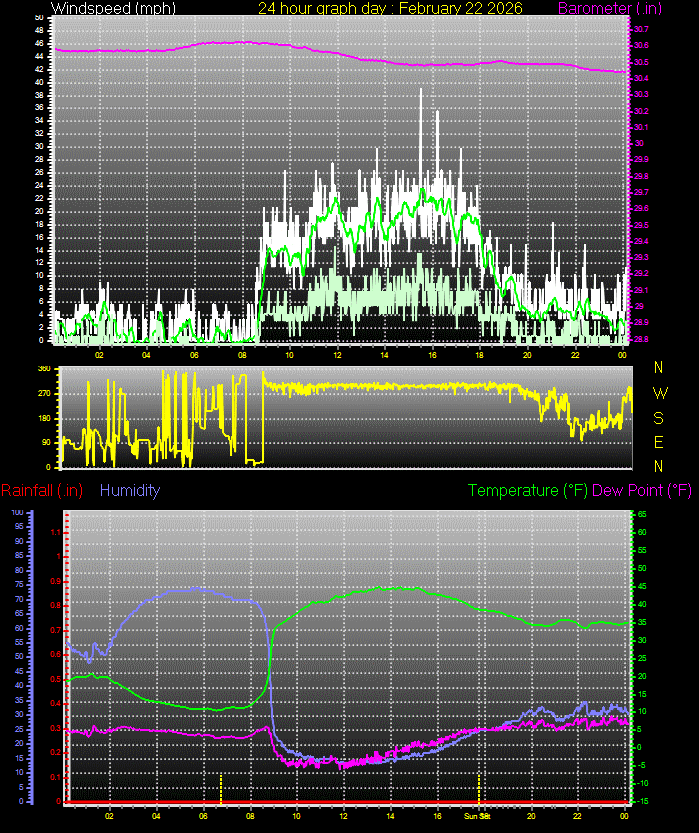Viewport: 699px width, 833px height.
Task: Click the "N" compass letter below E
Action: pyautogui.click(x=659, y=466)
